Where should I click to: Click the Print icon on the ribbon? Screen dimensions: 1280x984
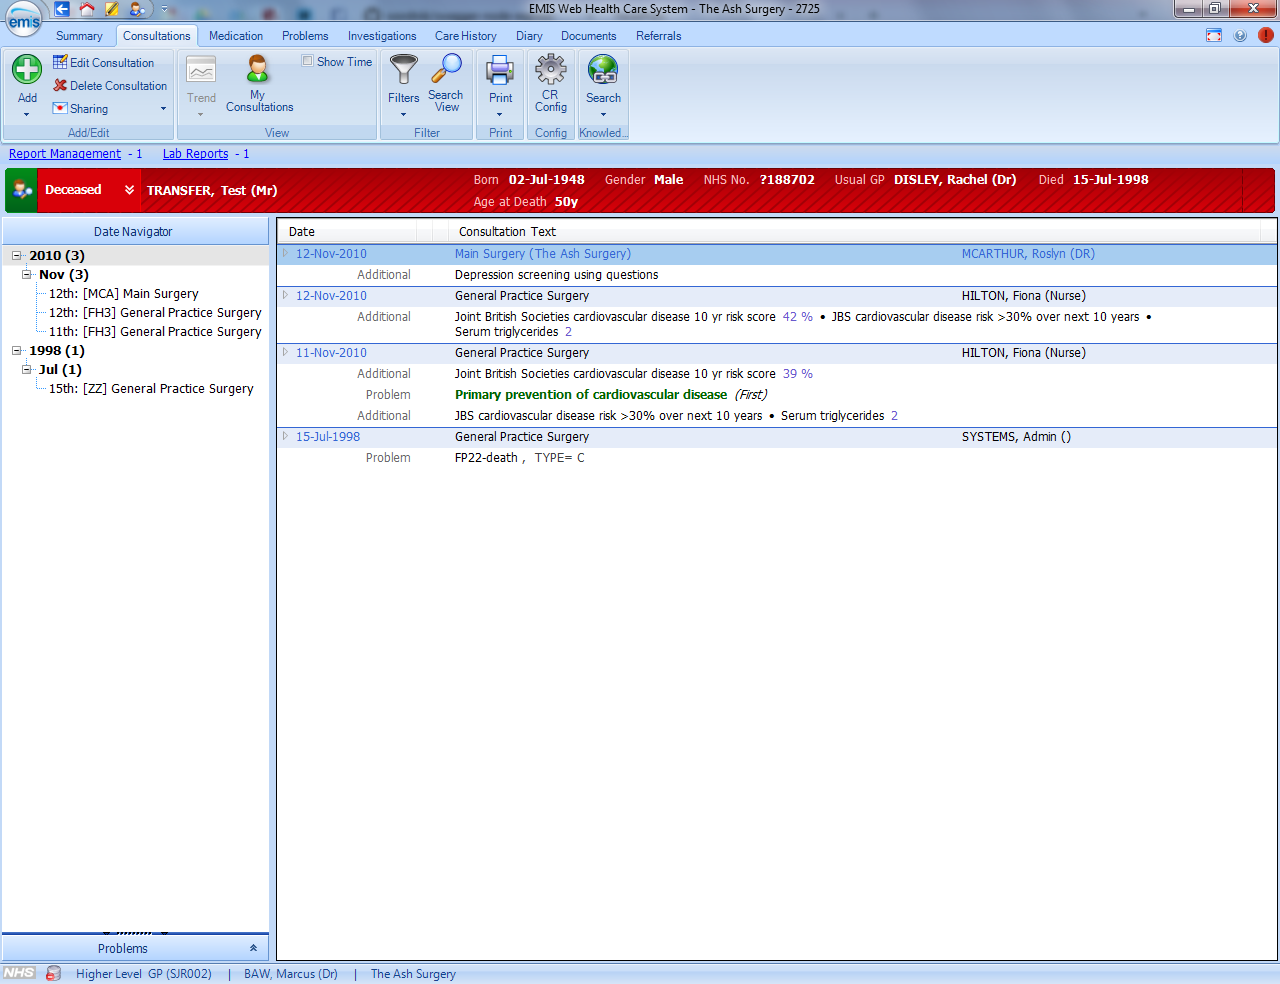pos(499,72)
